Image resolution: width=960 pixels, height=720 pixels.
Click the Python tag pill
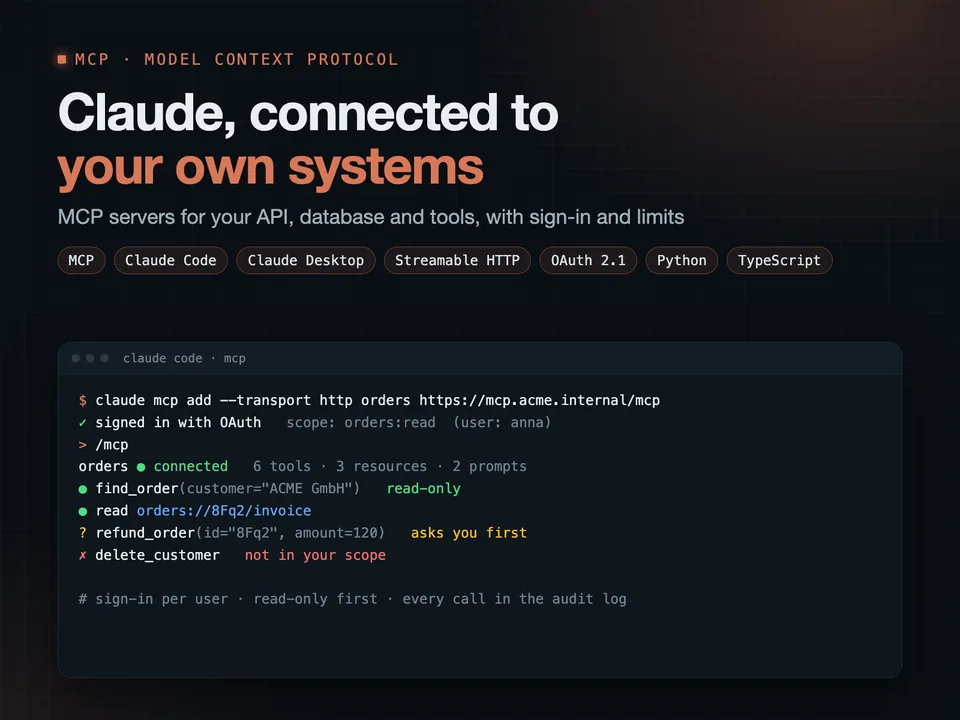(x=681, y=260)
